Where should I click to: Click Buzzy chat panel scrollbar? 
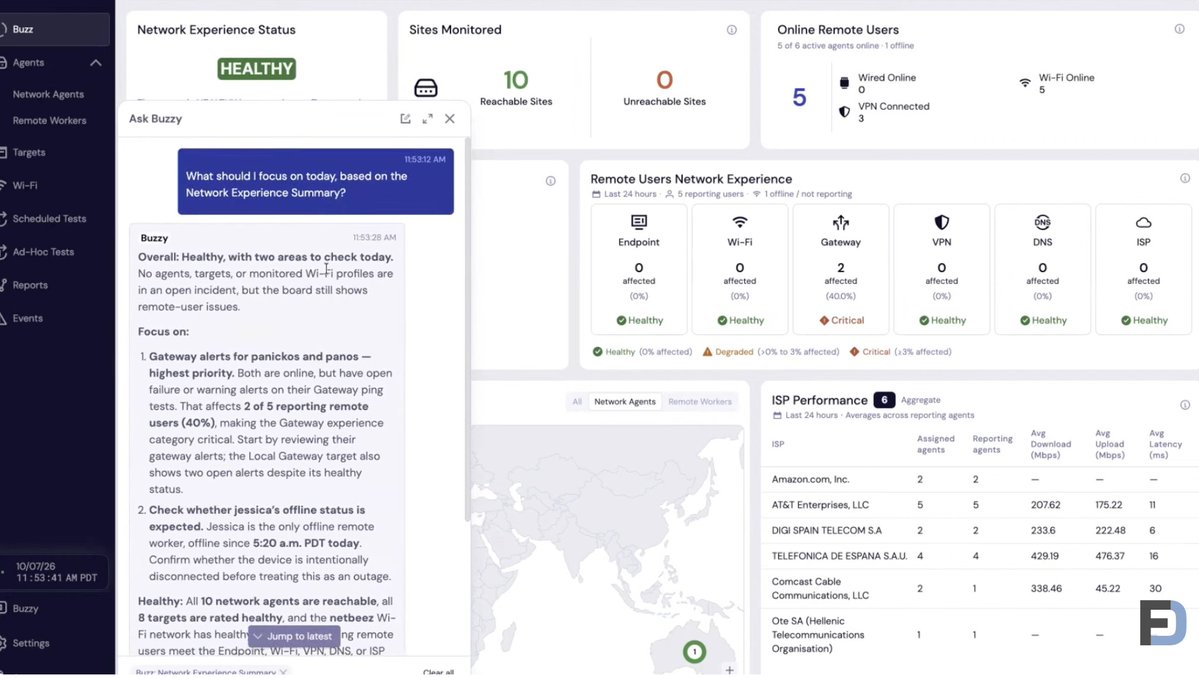(x=467, y=329)
